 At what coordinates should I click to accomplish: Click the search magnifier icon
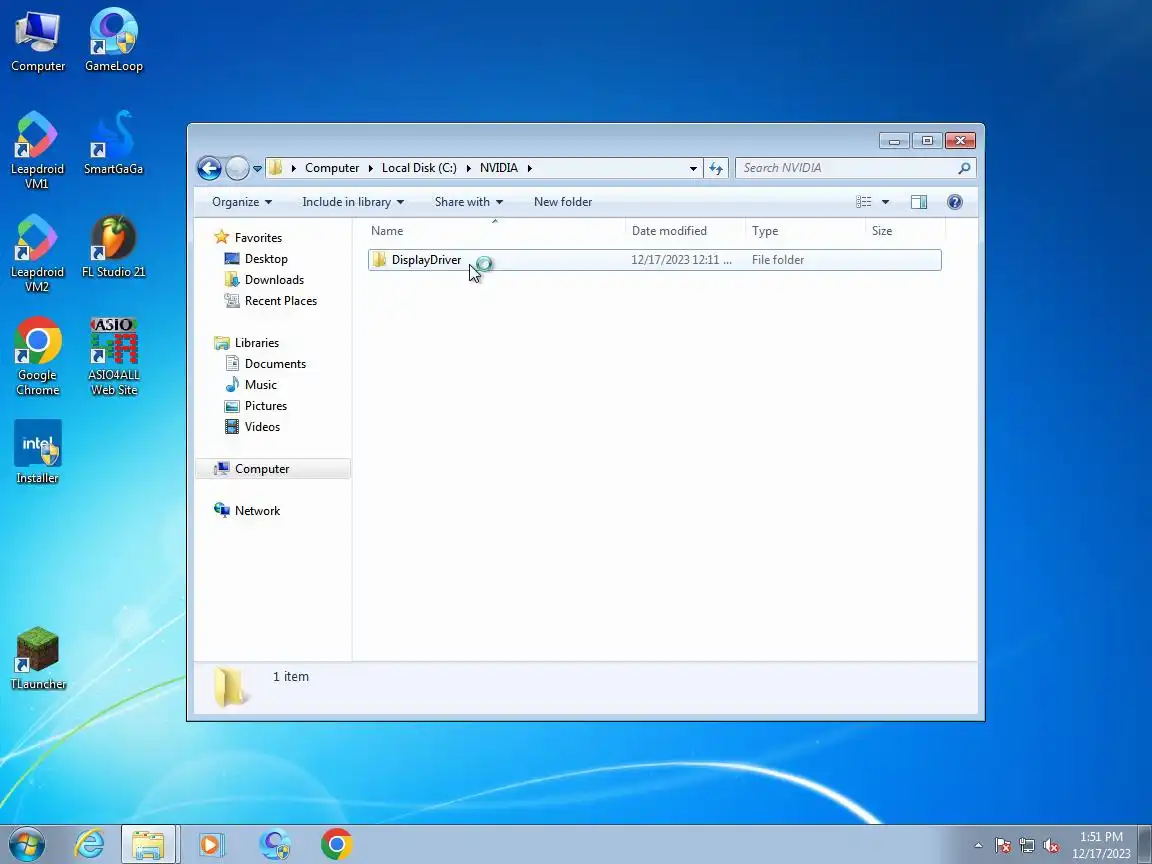tap(964, 168)
